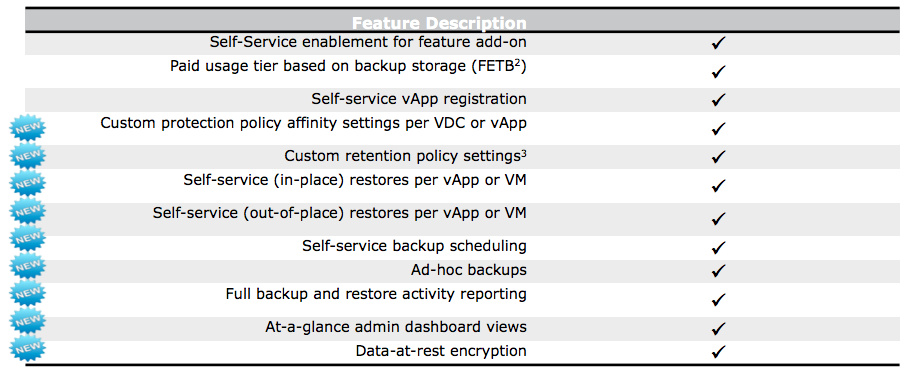Click the Feature Description header

(439, 23)
